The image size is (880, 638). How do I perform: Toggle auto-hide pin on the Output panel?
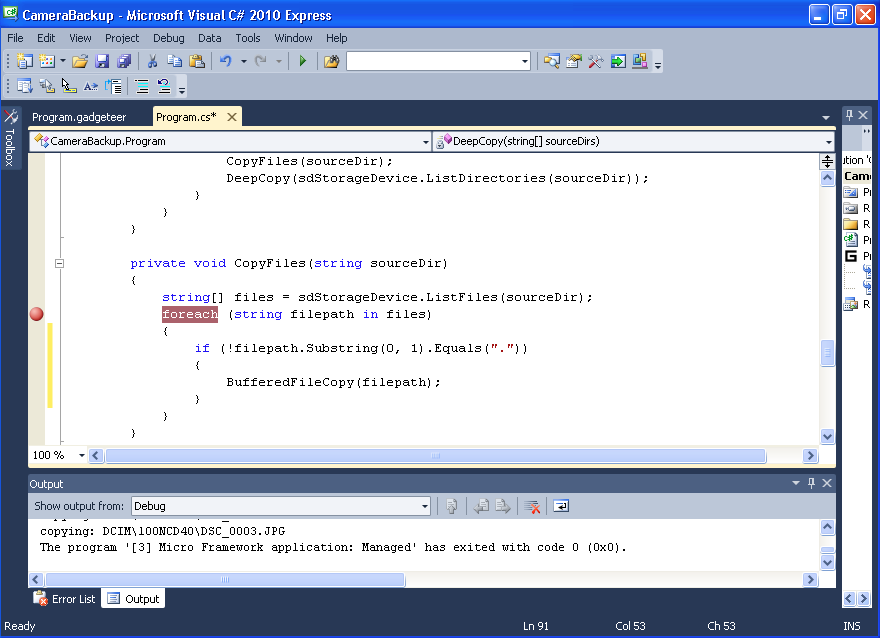click(811, 483)
